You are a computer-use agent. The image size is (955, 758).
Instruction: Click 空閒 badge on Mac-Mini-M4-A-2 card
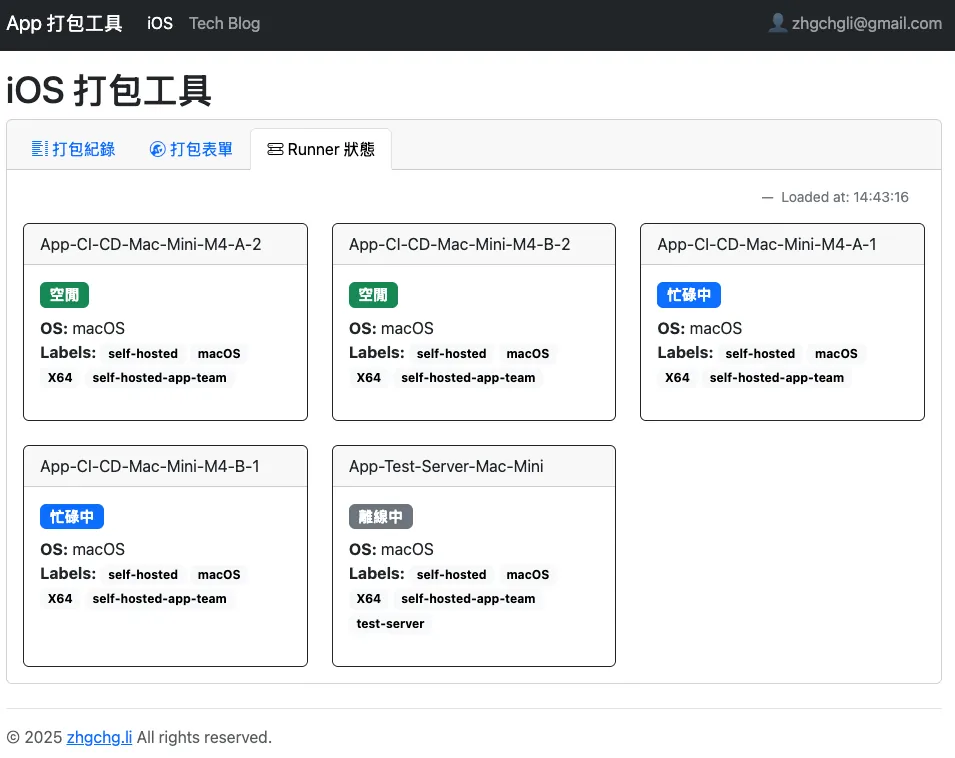pyautogui.click(x=65, y=295)
